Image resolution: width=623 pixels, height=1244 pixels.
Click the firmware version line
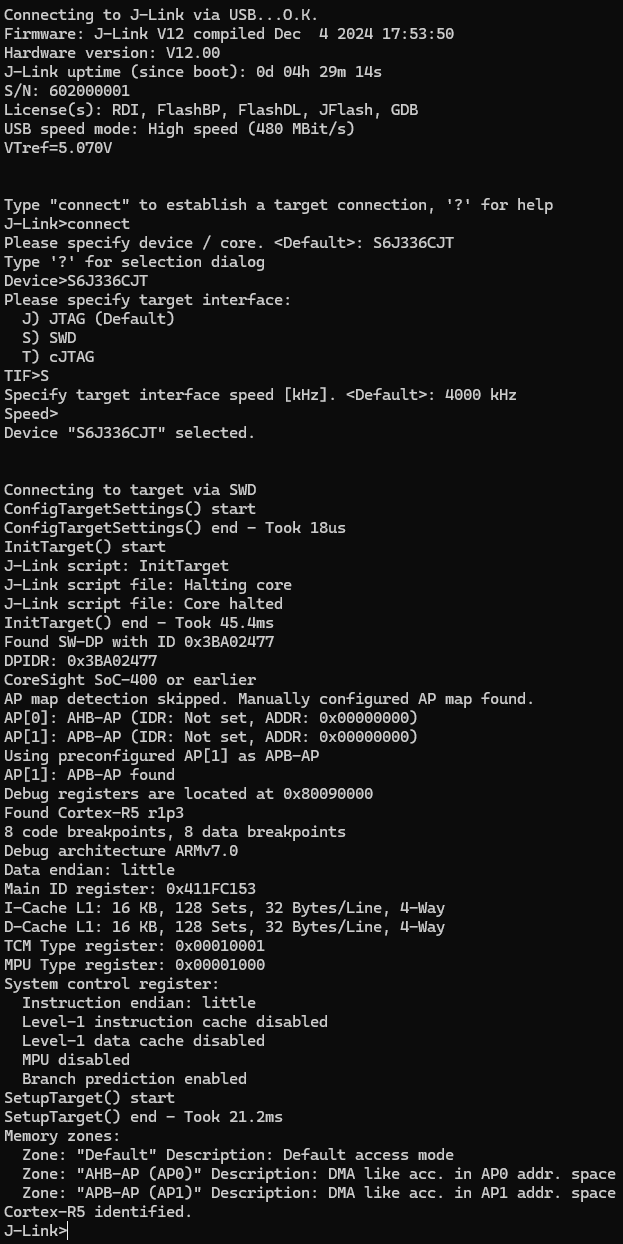point(228,34)
